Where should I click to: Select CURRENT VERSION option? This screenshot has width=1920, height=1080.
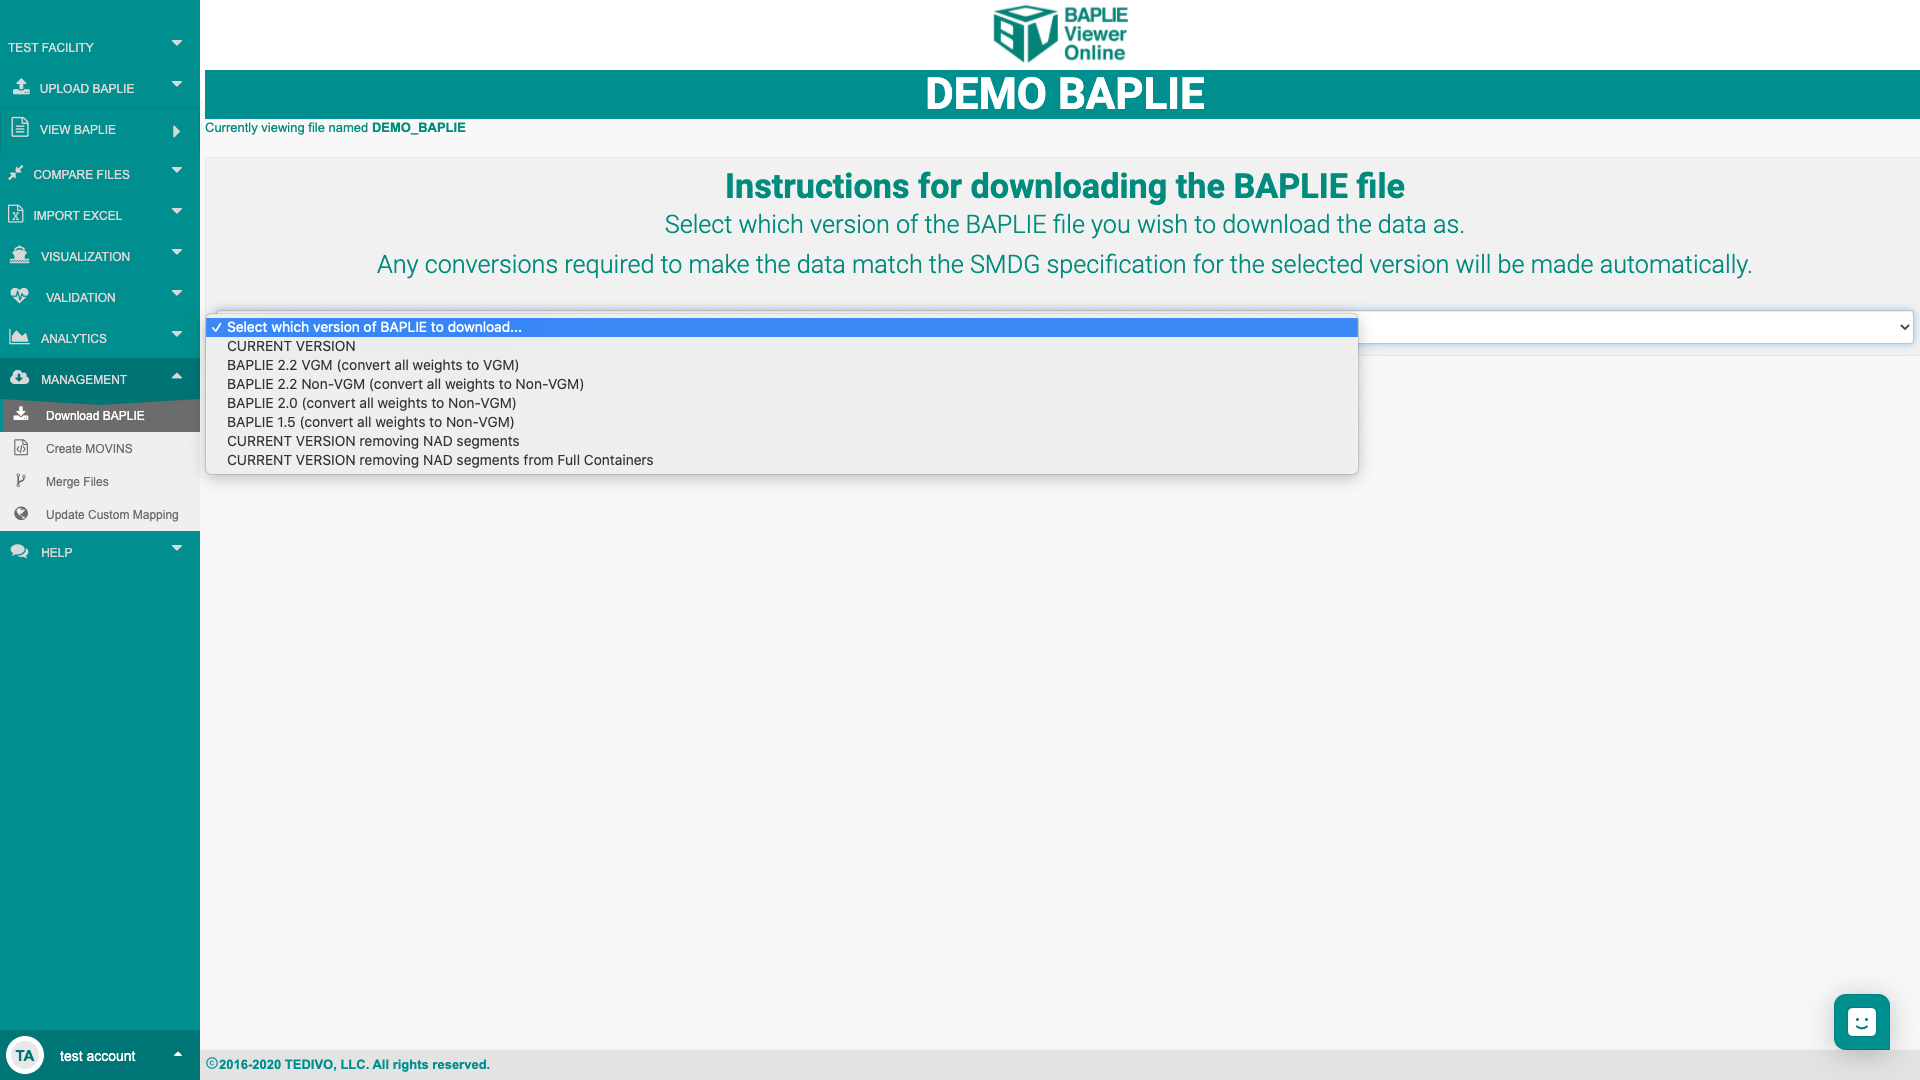(291, 346)
